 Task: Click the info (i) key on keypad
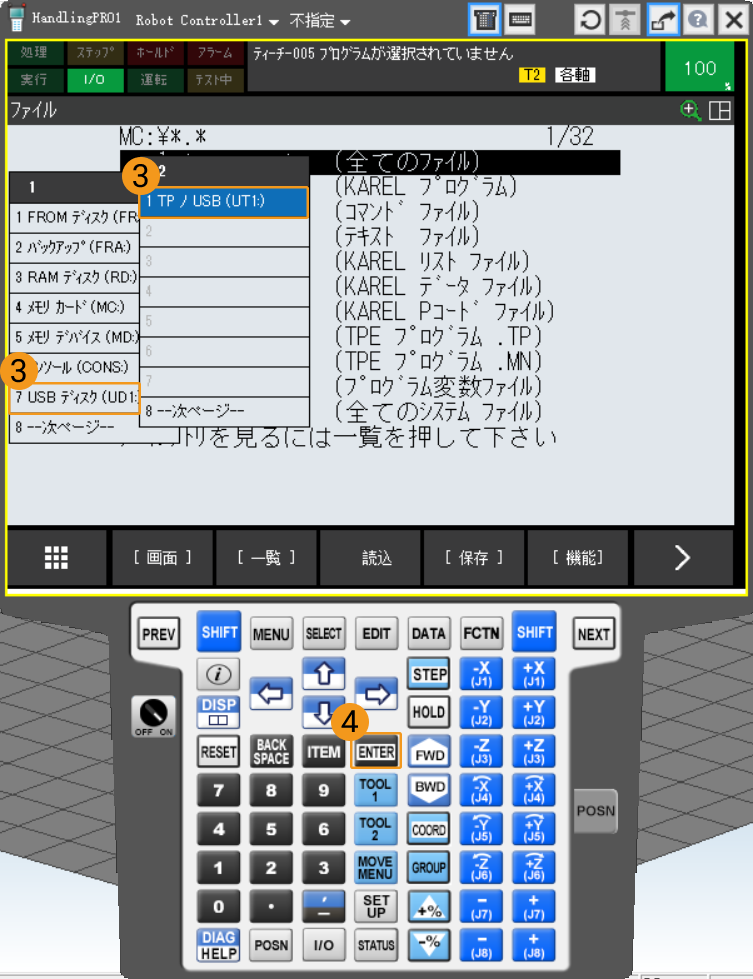point(218,674)
